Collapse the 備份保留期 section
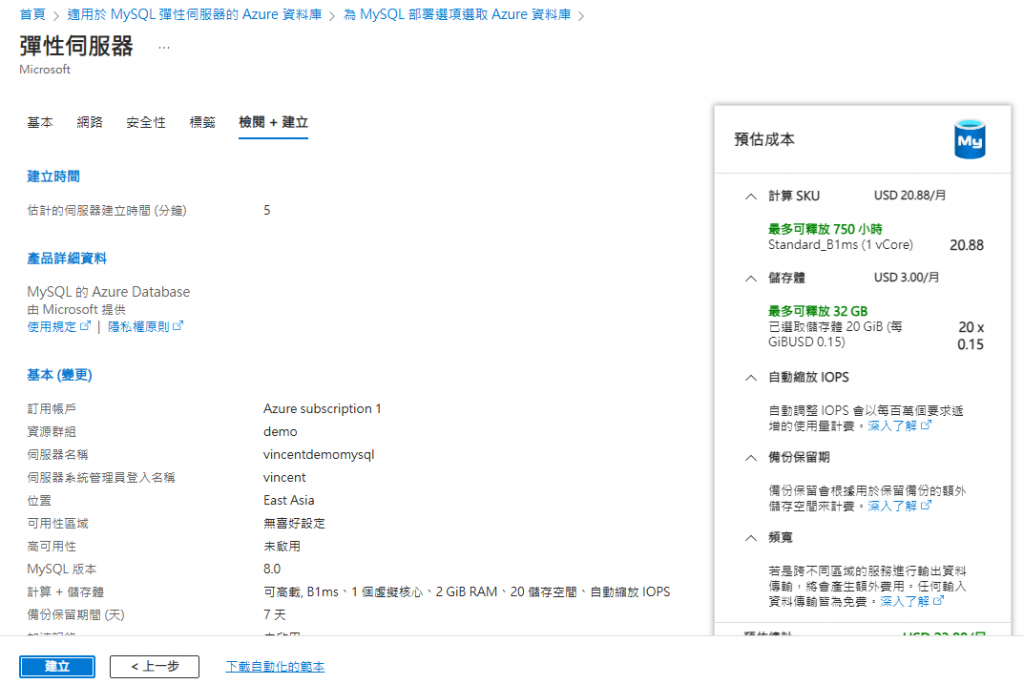Screen dimensions: 1024x684 (x=751, y=458)
